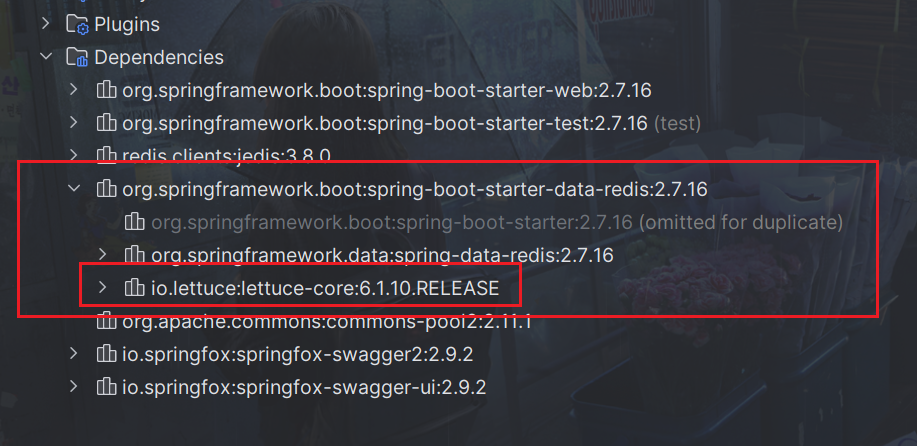
Task: Click library icon beside lettuce-core dependency
Action: tap(135, 288)
